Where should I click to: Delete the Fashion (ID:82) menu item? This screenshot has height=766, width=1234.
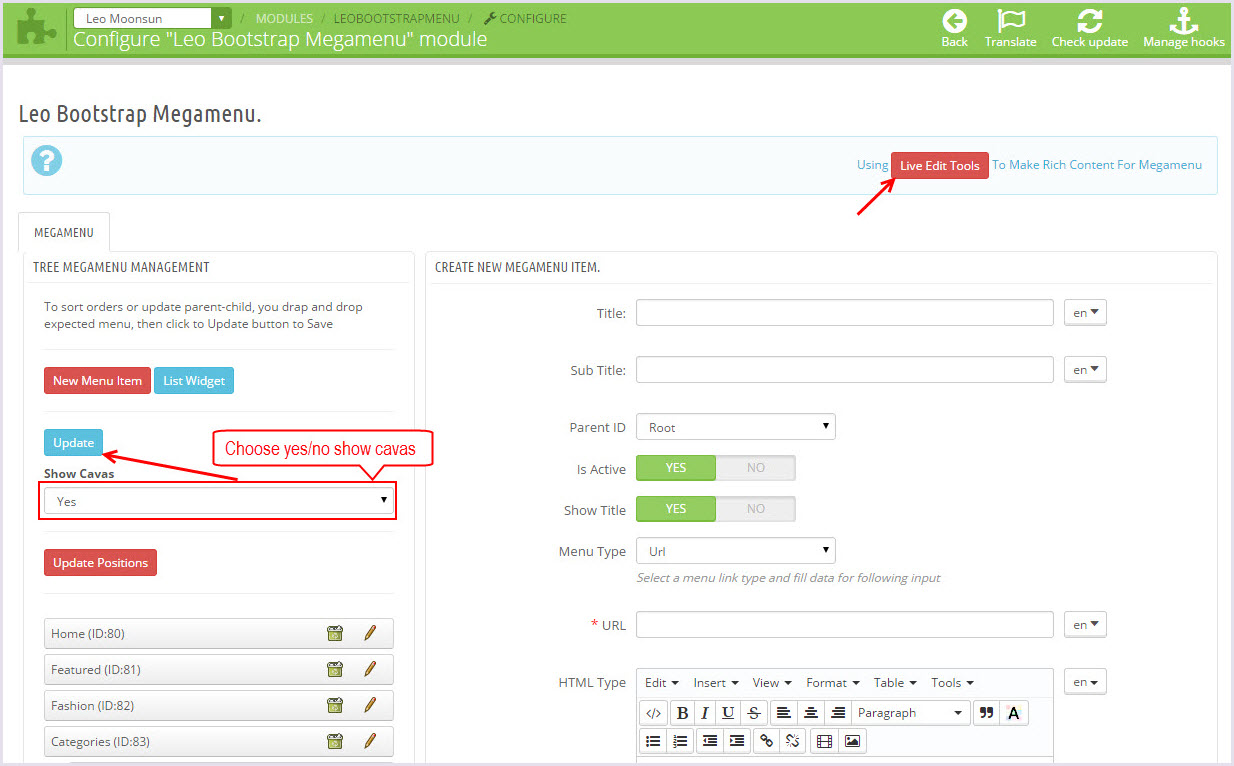tap(335, 705)
